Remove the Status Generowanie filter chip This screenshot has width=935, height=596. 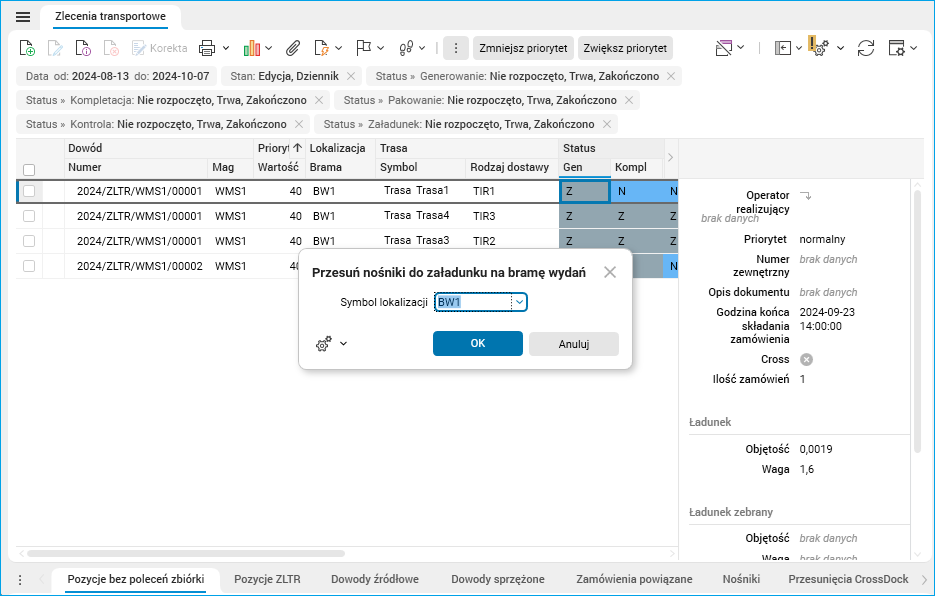pos(671,76)
